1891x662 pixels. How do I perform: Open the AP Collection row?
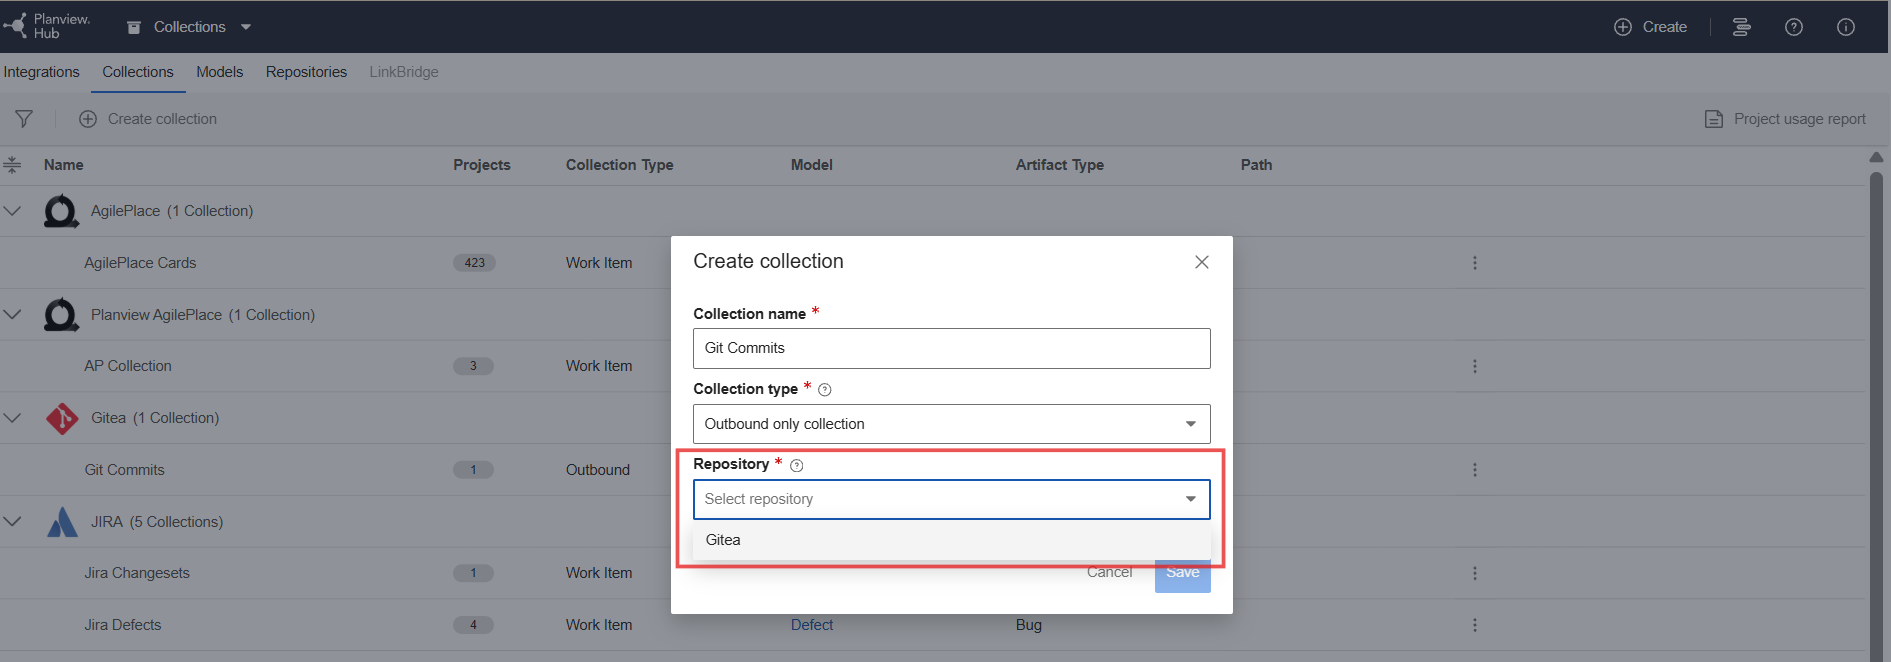[x=128, y=366]
